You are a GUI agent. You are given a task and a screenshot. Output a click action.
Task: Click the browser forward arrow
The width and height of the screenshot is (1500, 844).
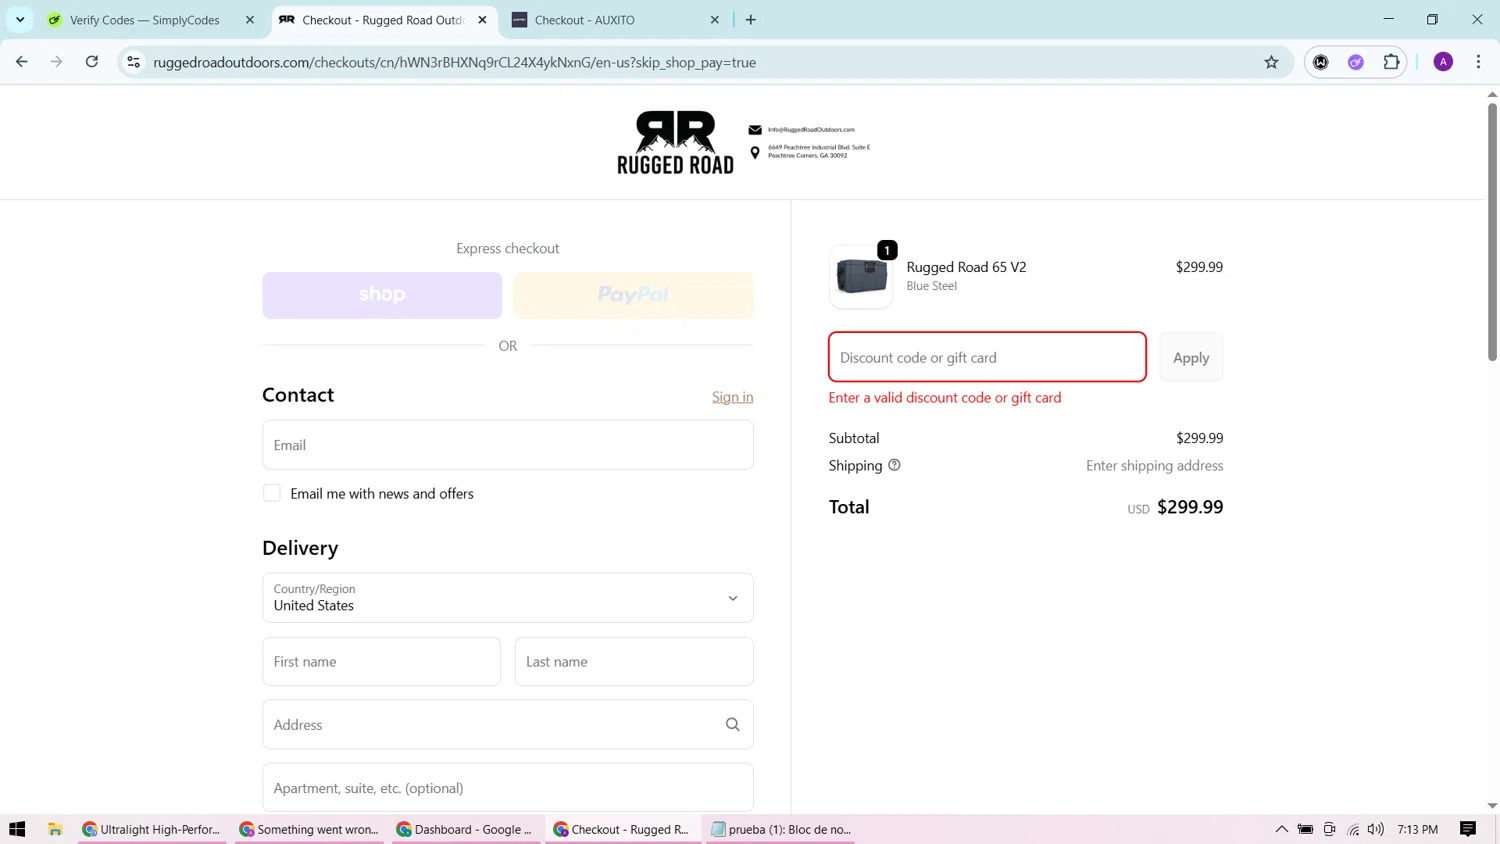[x=57, y=62]
